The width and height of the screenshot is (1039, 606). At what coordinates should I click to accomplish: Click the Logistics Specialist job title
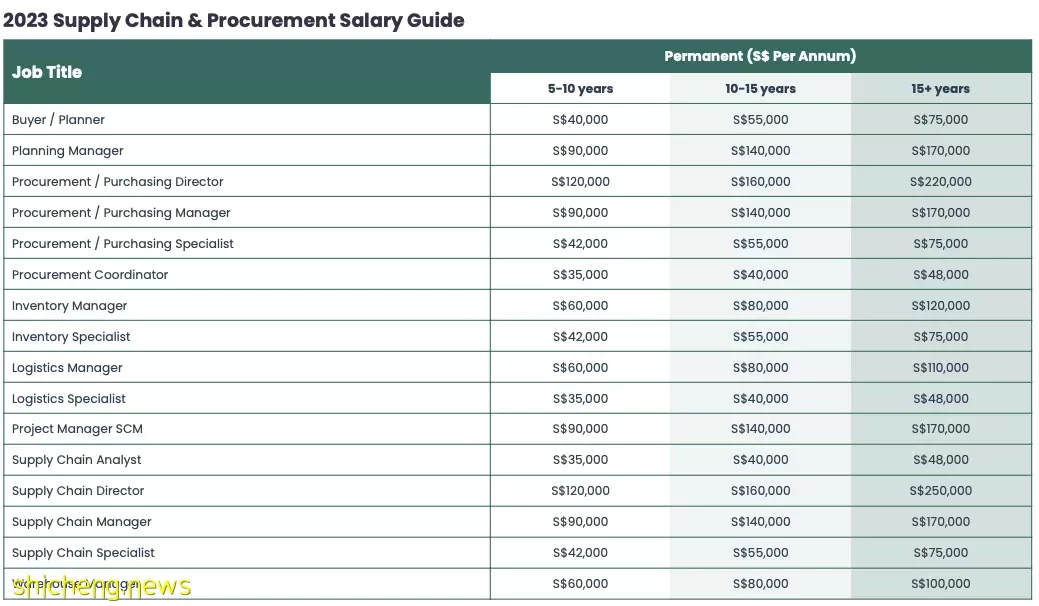[69, 399]
